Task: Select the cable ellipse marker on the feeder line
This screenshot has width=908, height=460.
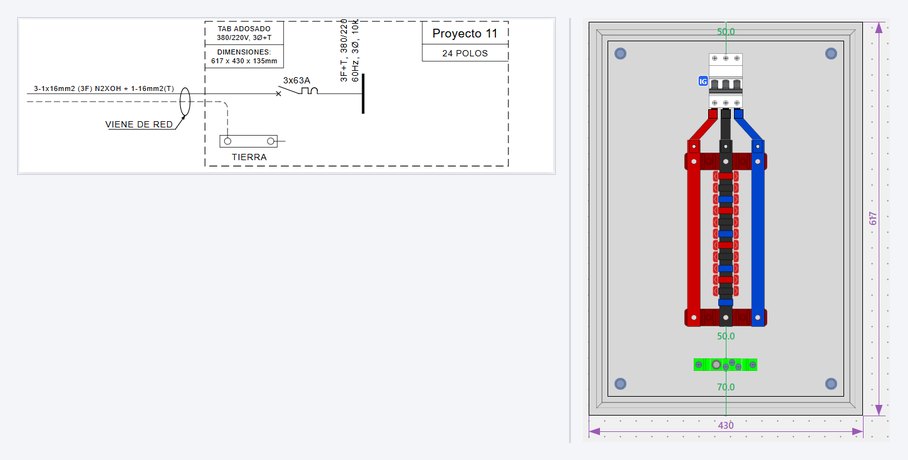Action: pos(185,101)
